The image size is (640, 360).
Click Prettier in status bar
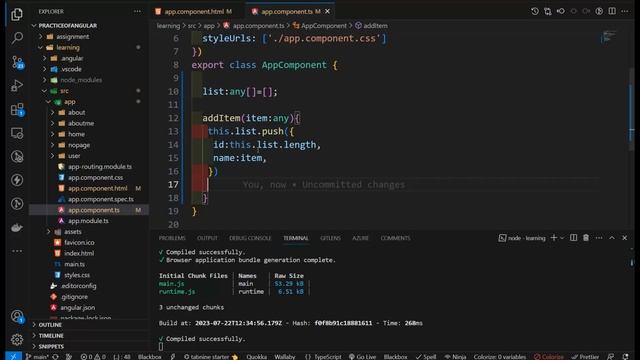point(585,357)
